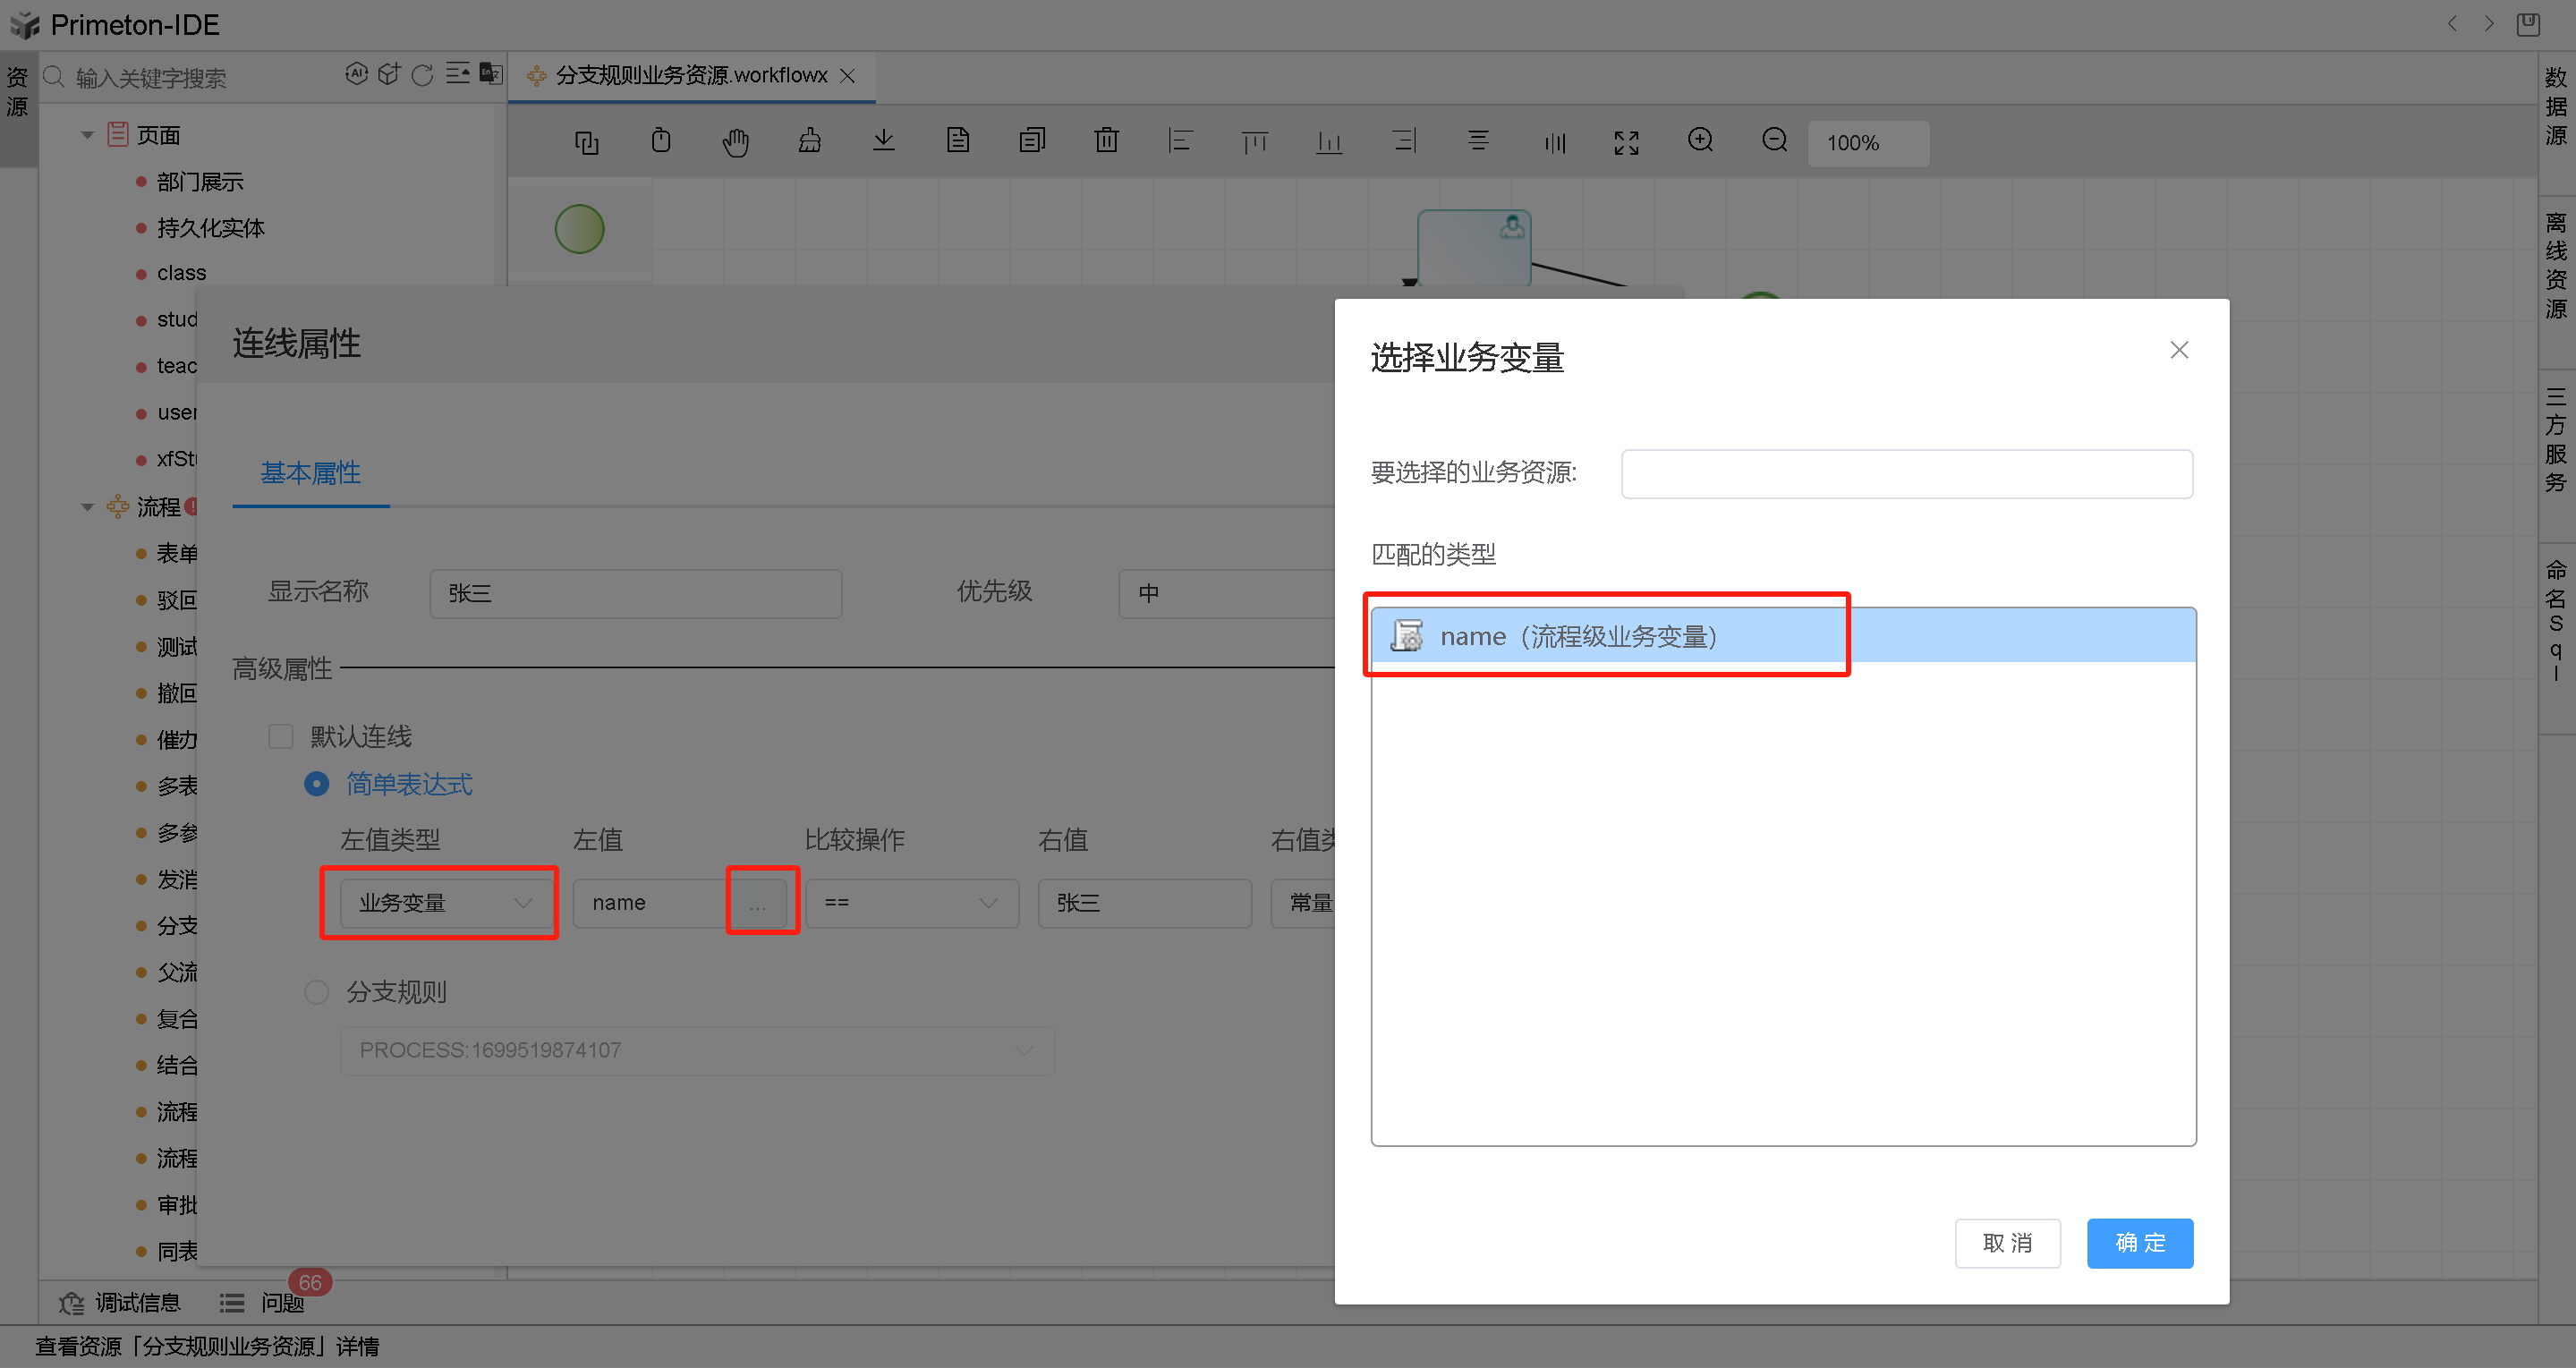Viewport: 2576px width, 1368px height.
Task: Click the trash delete icon in toolbar
Action: pyautogui.click(x=1106, y=141)
